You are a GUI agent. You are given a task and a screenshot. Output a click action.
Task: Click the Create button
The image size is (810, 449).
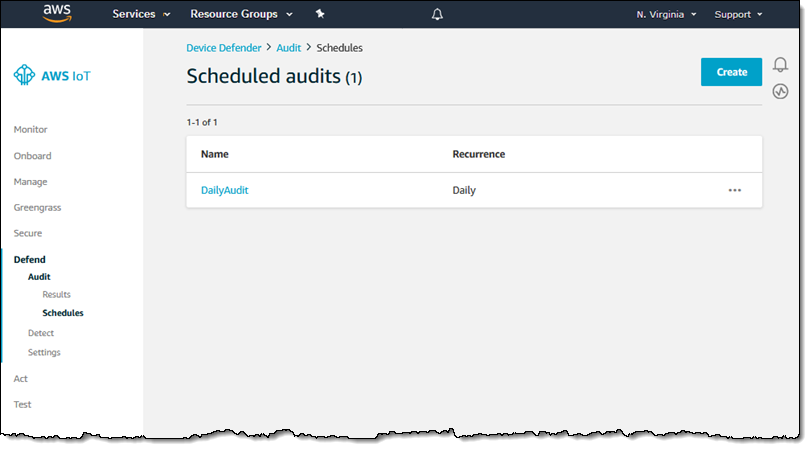pyautogui.click(x=731, y=72)
